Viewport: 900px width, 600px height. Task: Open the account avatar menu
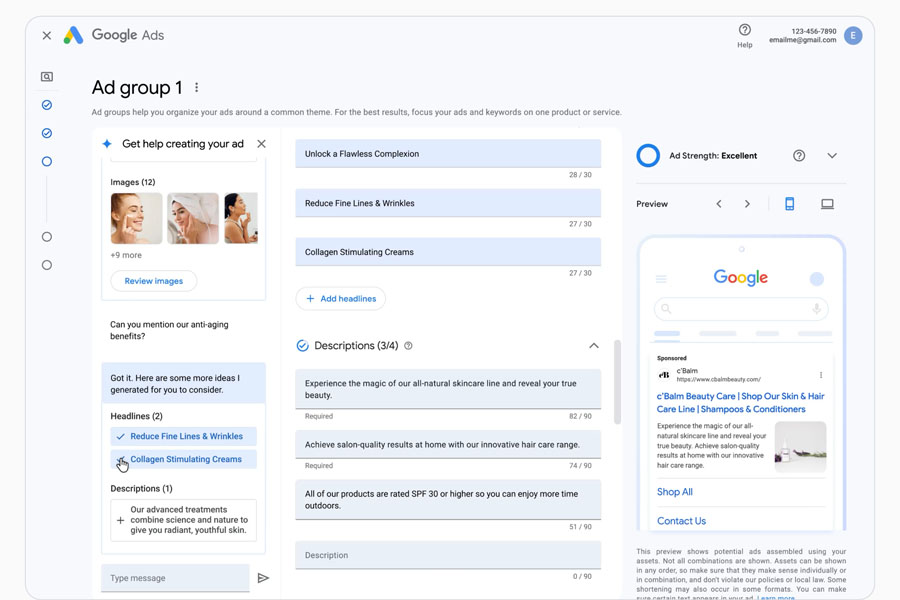(x=852, y=36)
